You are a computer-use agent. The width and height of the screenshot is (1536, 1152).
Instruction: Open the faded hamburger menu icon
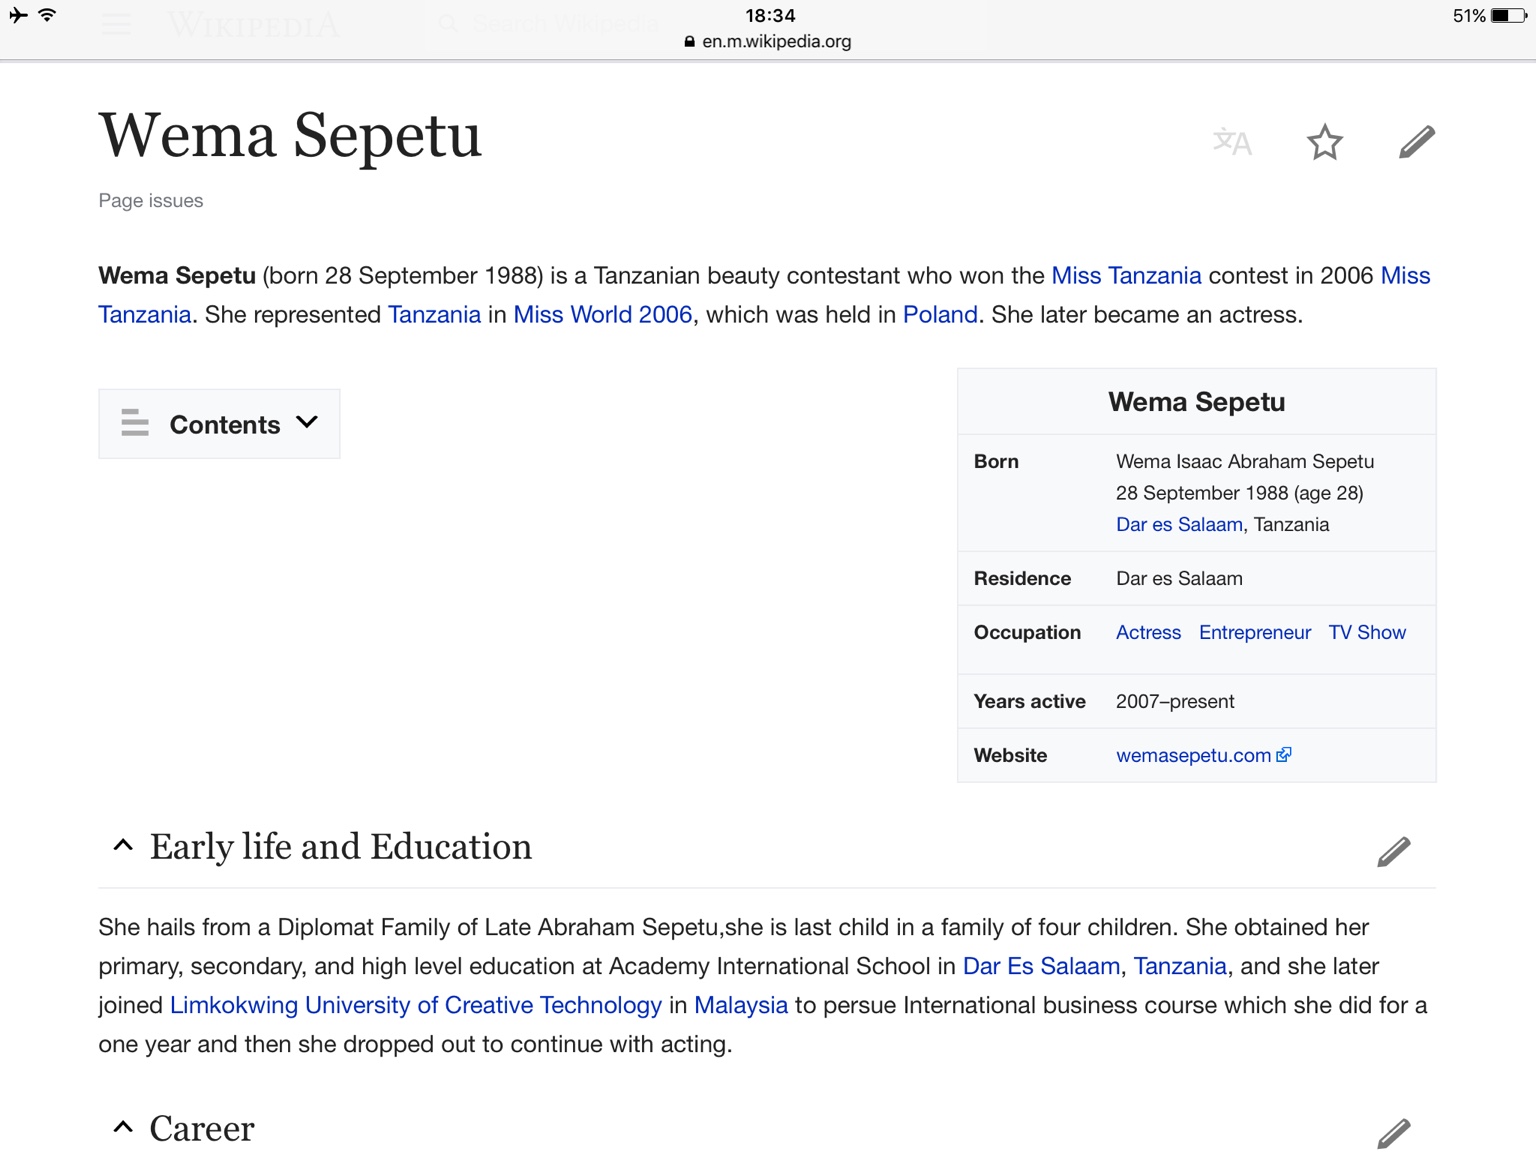click(x=117, y=25)
